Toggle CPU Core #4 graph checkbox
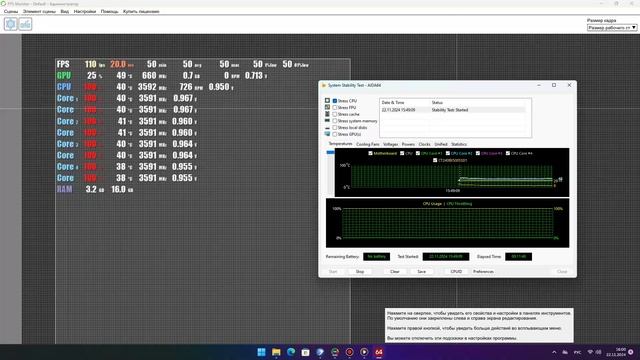This screenshot has width=640, height=360. click(508, 153)
